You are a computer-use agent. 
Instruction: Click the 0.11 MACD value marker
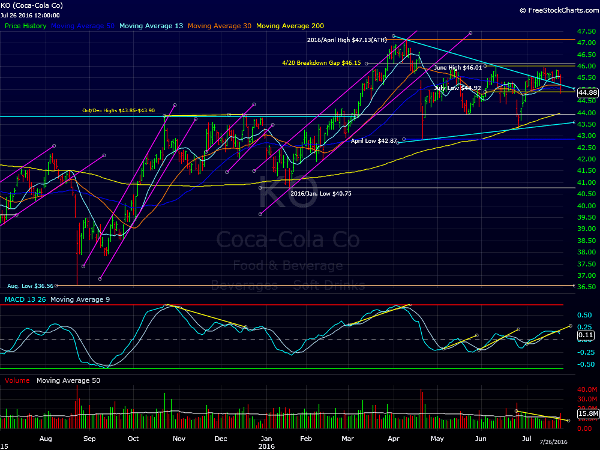pyautogui.click(x=585, y=335)
